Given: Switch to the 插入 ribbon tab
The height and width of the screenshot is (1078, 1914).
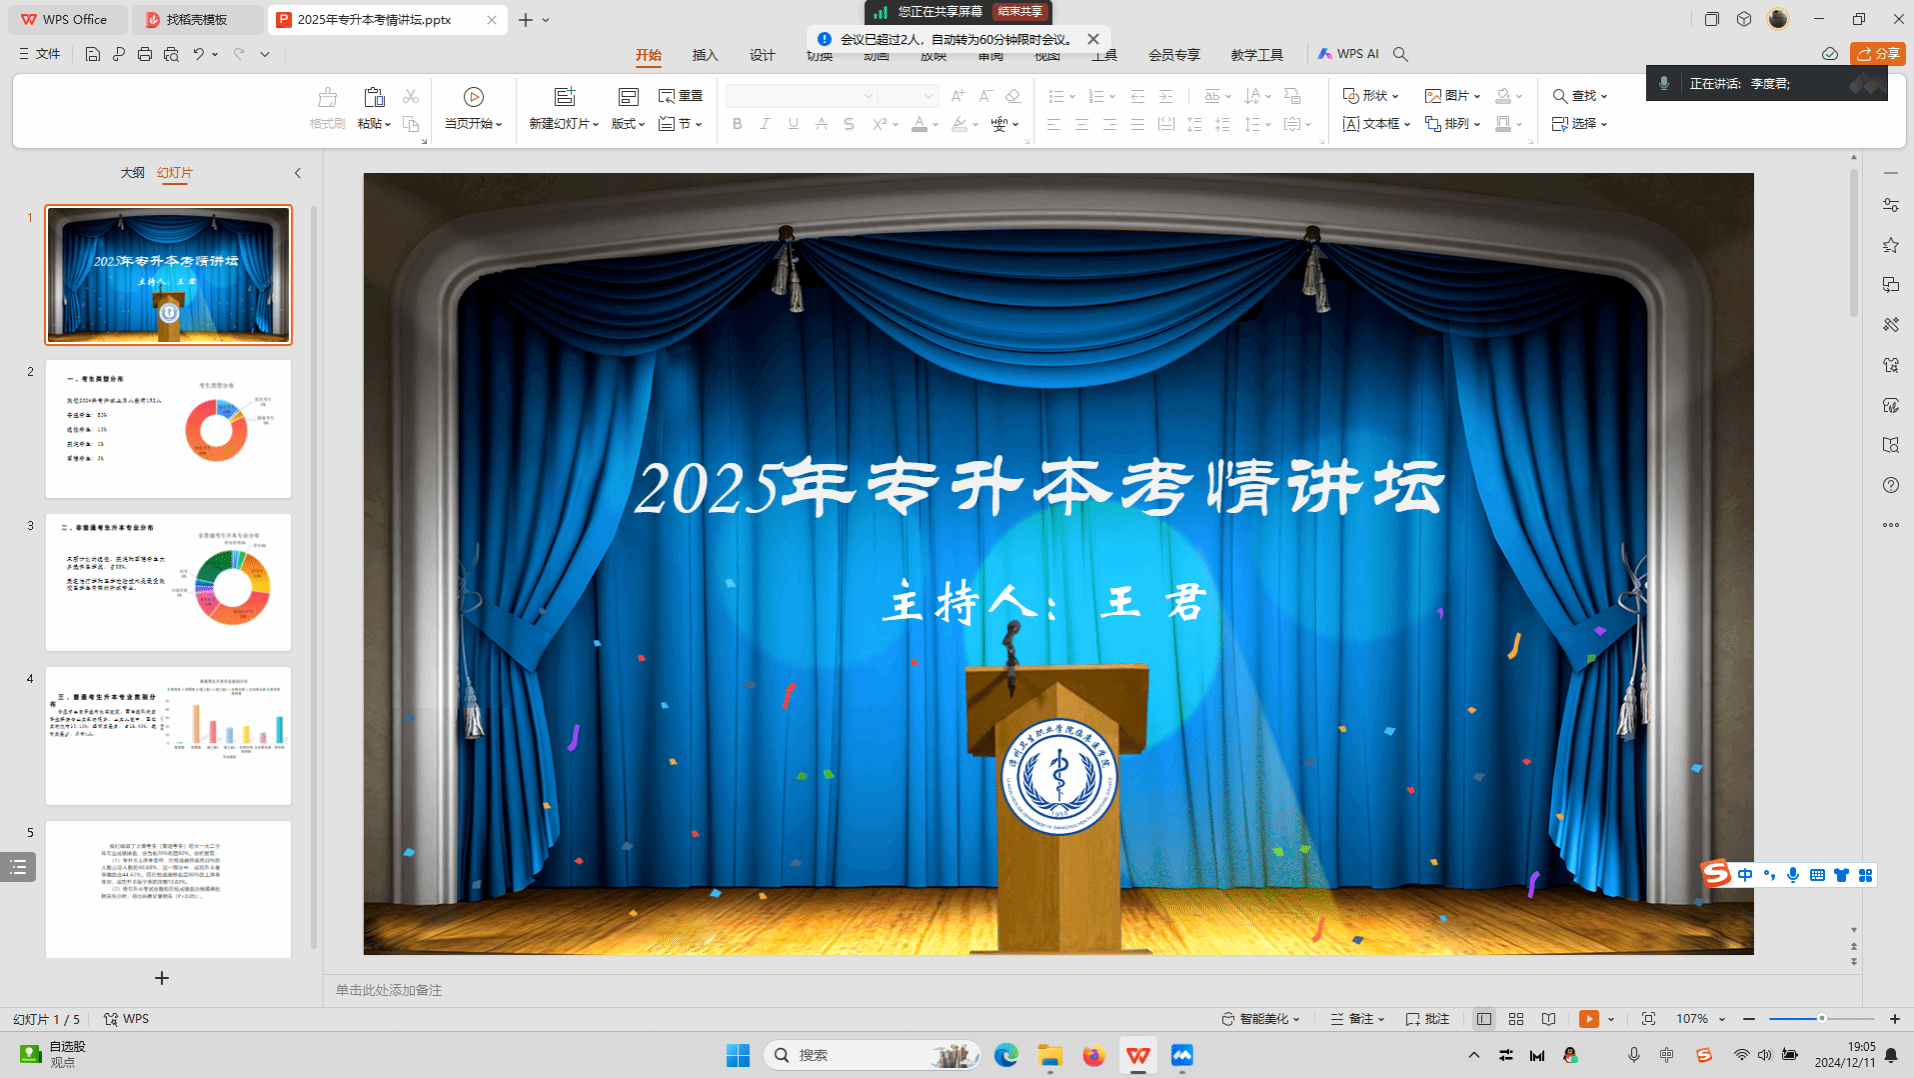Looking at the screenshot, I should (705, 55).
